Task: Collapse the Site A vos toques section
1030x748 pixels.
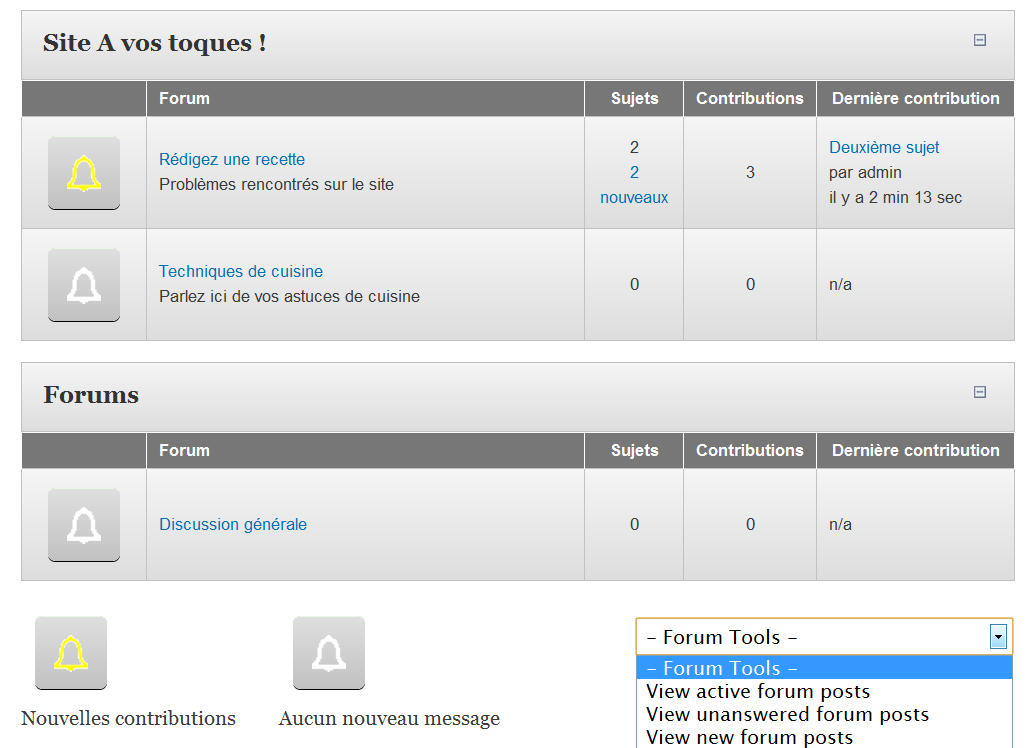Action: [980, 41]
